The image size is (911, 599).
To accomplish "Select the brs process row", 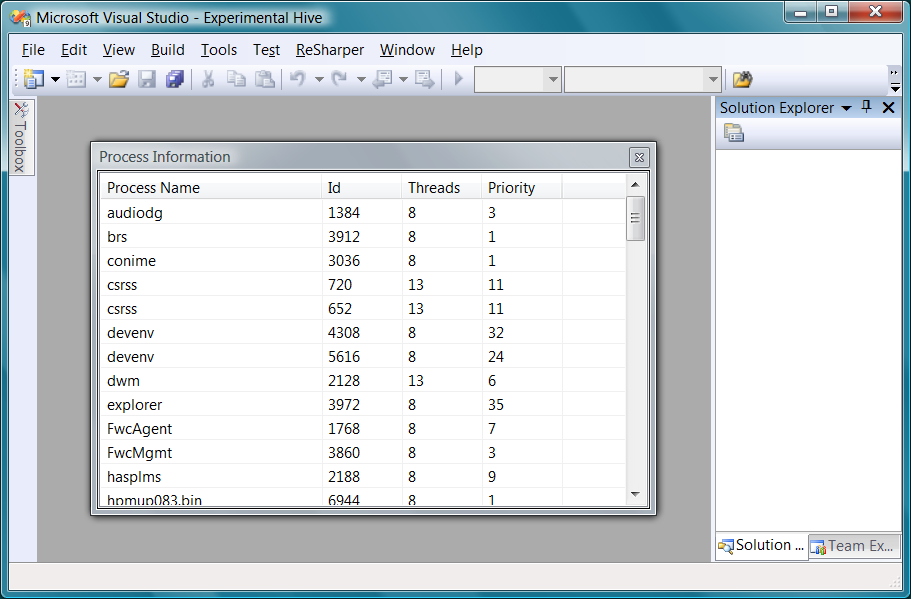I will click(363, 236).
